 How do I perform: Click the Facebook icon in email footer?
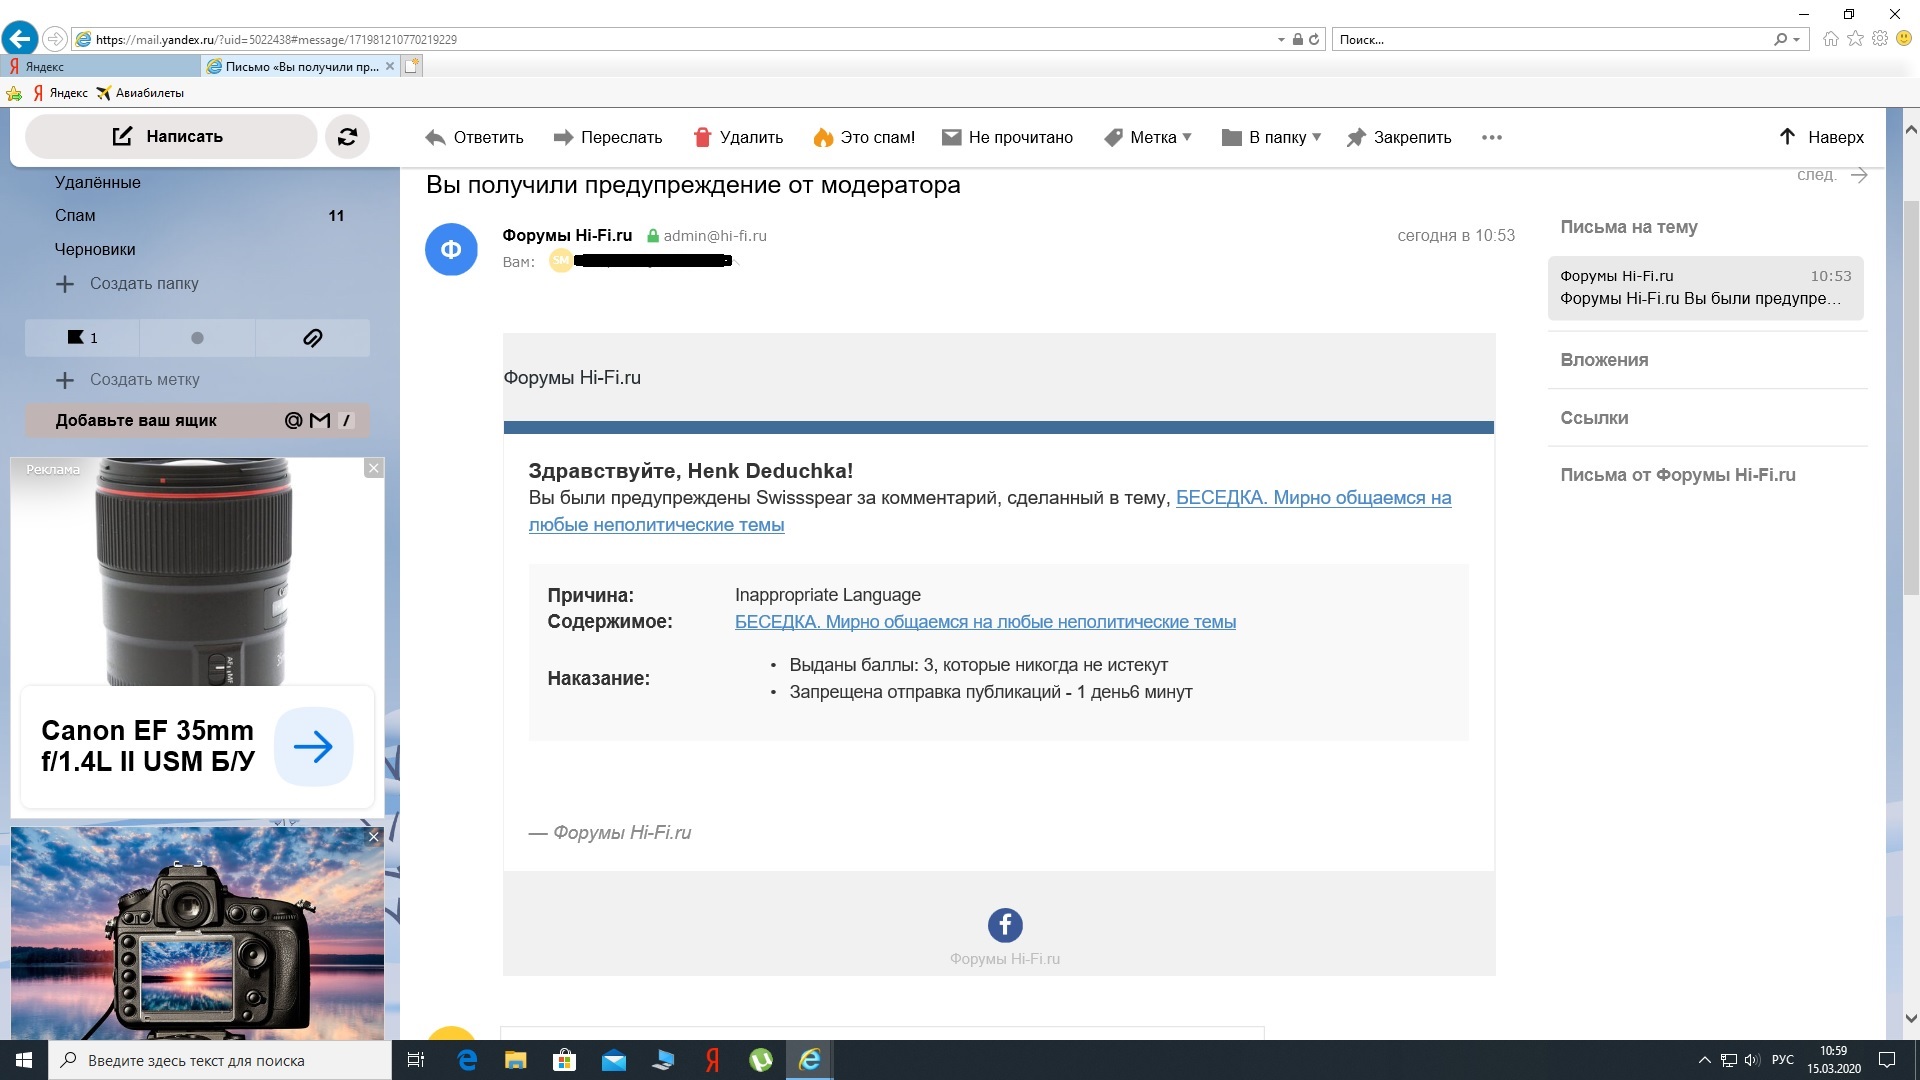click(1004, 925)
